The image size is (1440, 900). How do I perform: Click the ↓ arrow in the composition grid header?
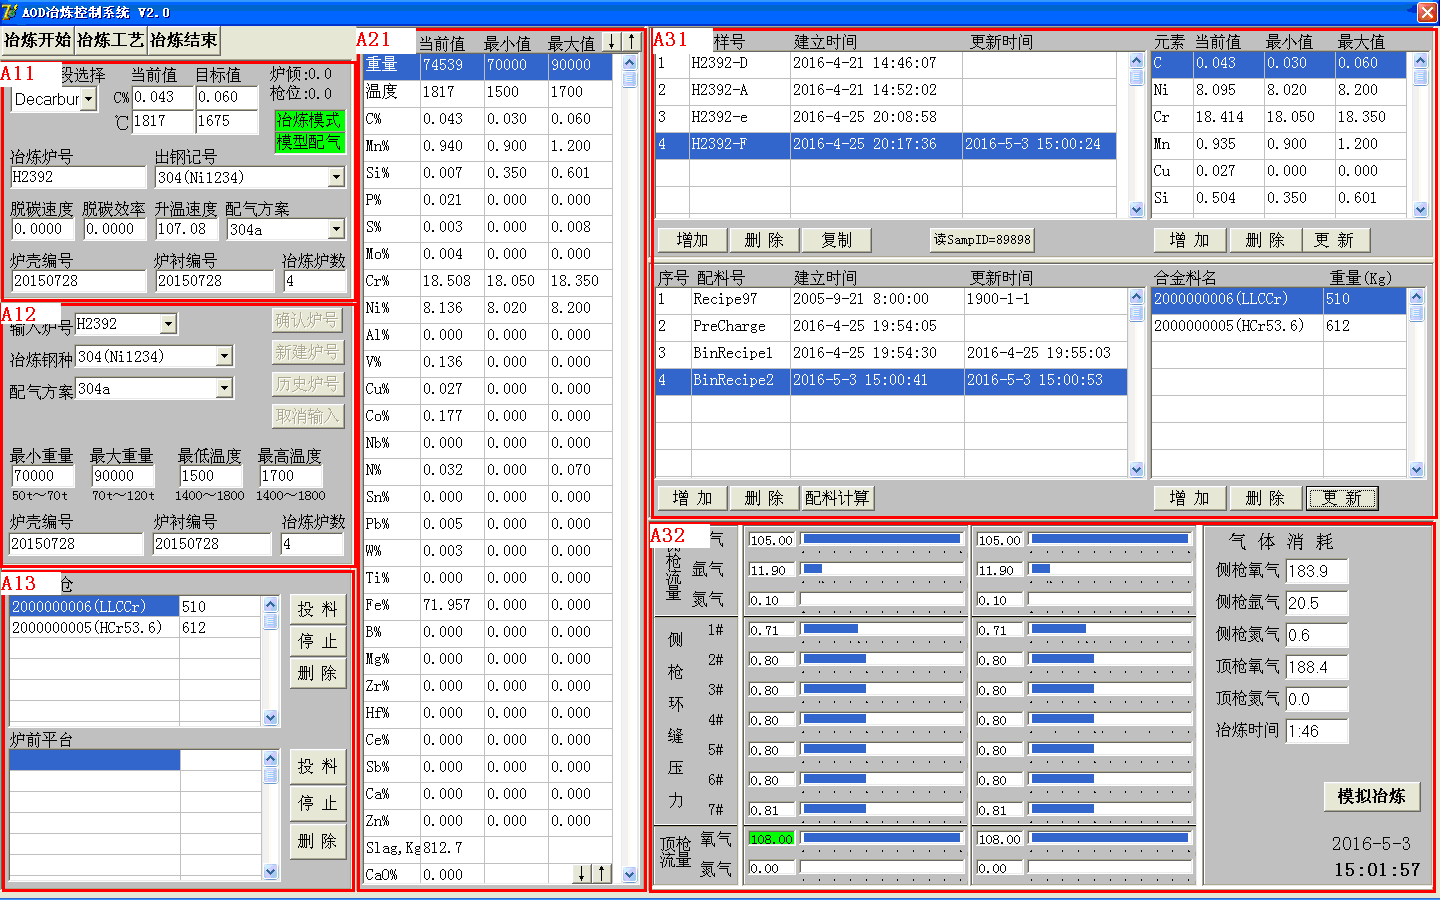coord(612,42)
